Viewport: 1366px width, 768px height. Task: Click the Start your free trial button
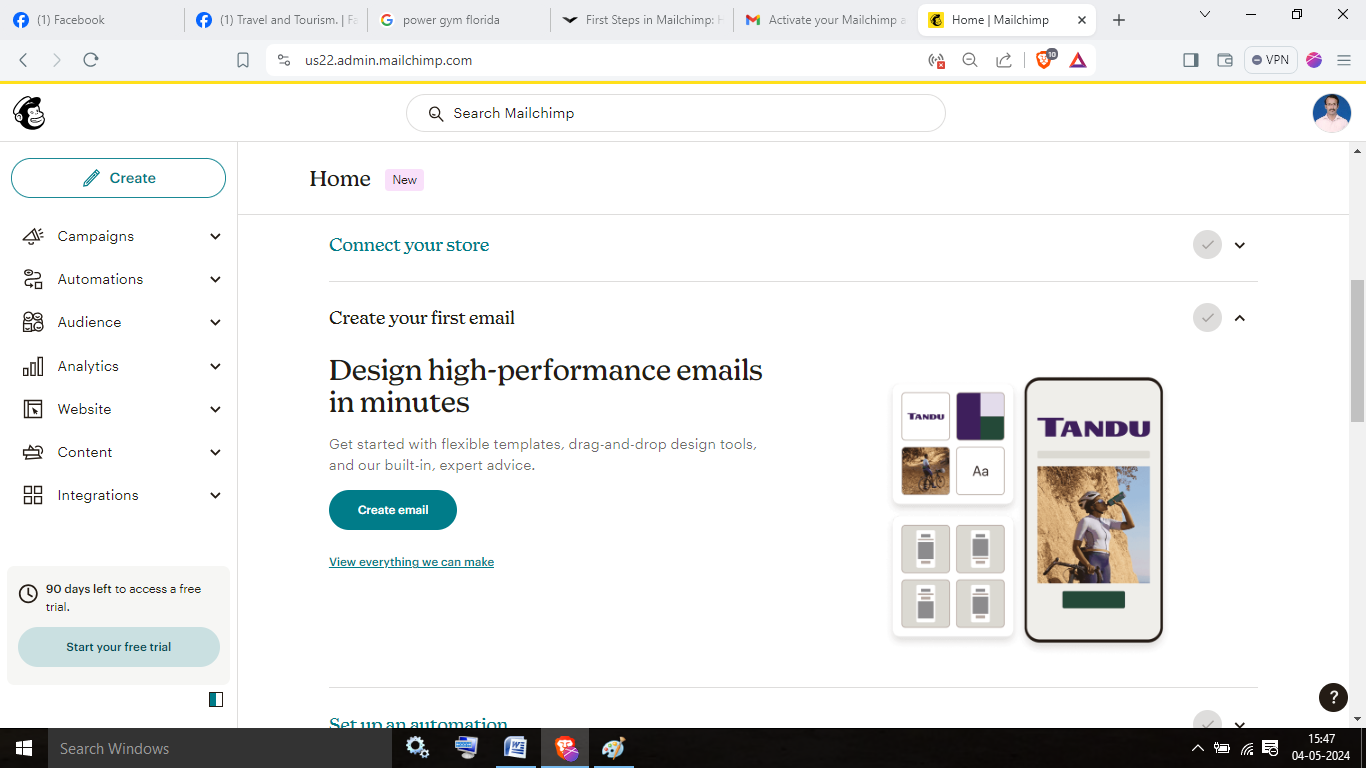[x=119, y=647]
